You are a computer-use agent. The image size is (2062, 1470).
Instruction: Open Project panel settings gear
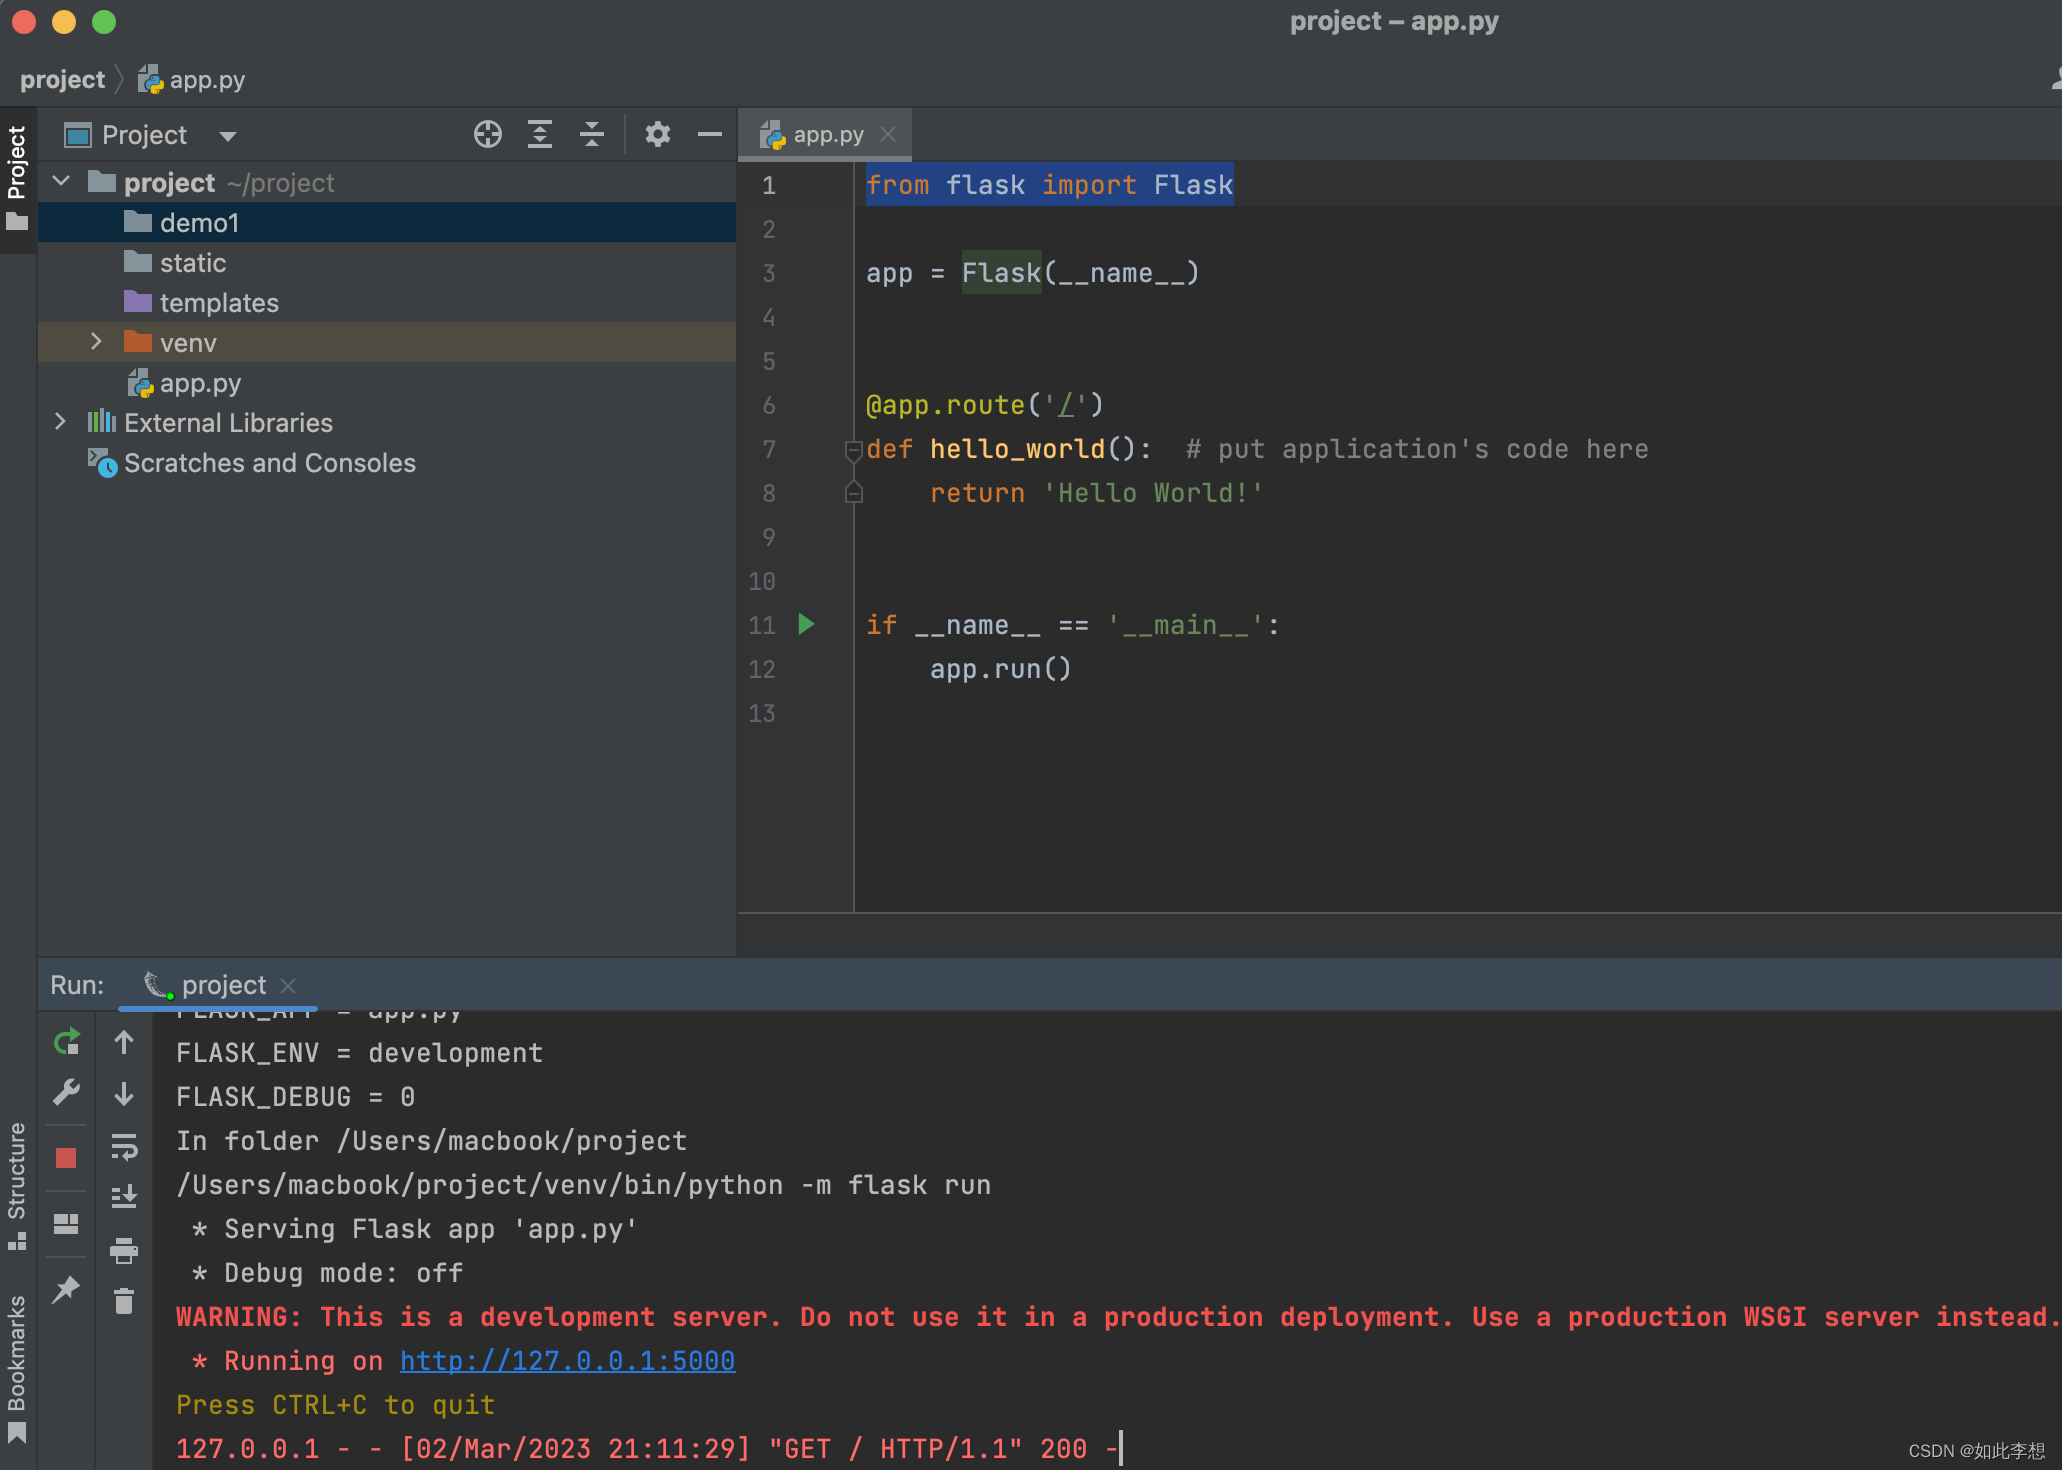point(657,134)
